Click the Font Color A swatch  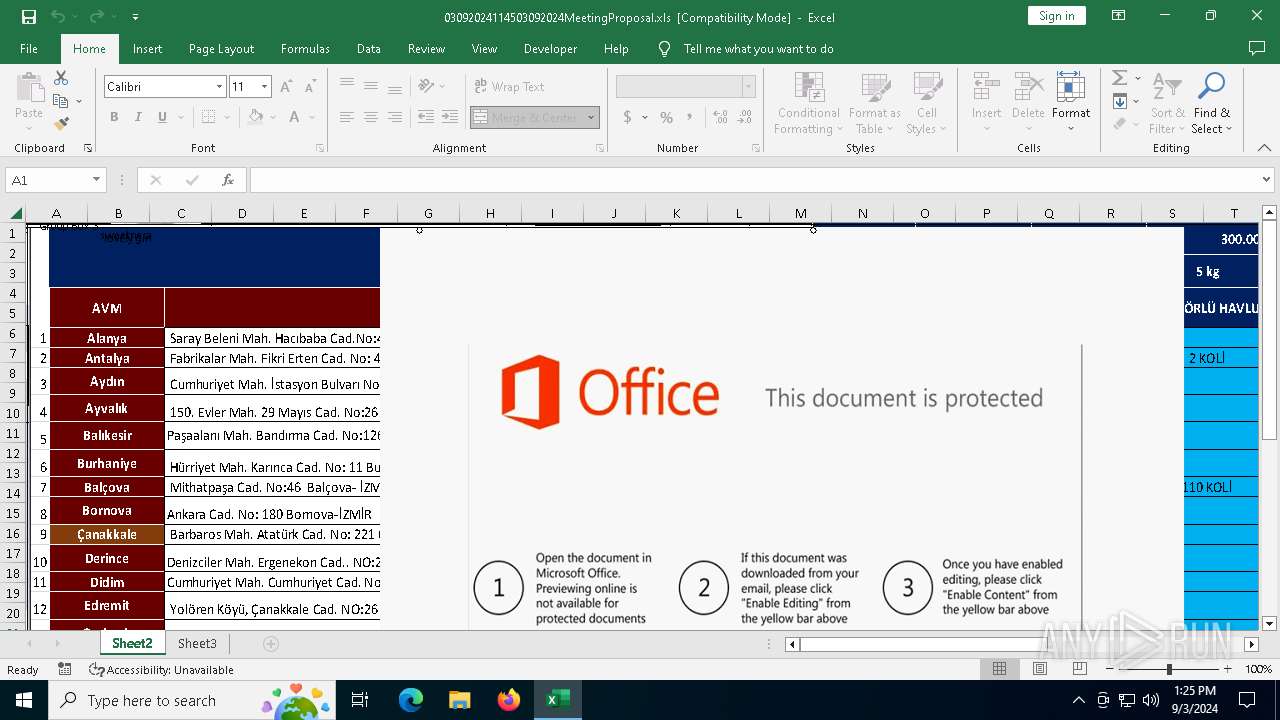click(295, 117)
